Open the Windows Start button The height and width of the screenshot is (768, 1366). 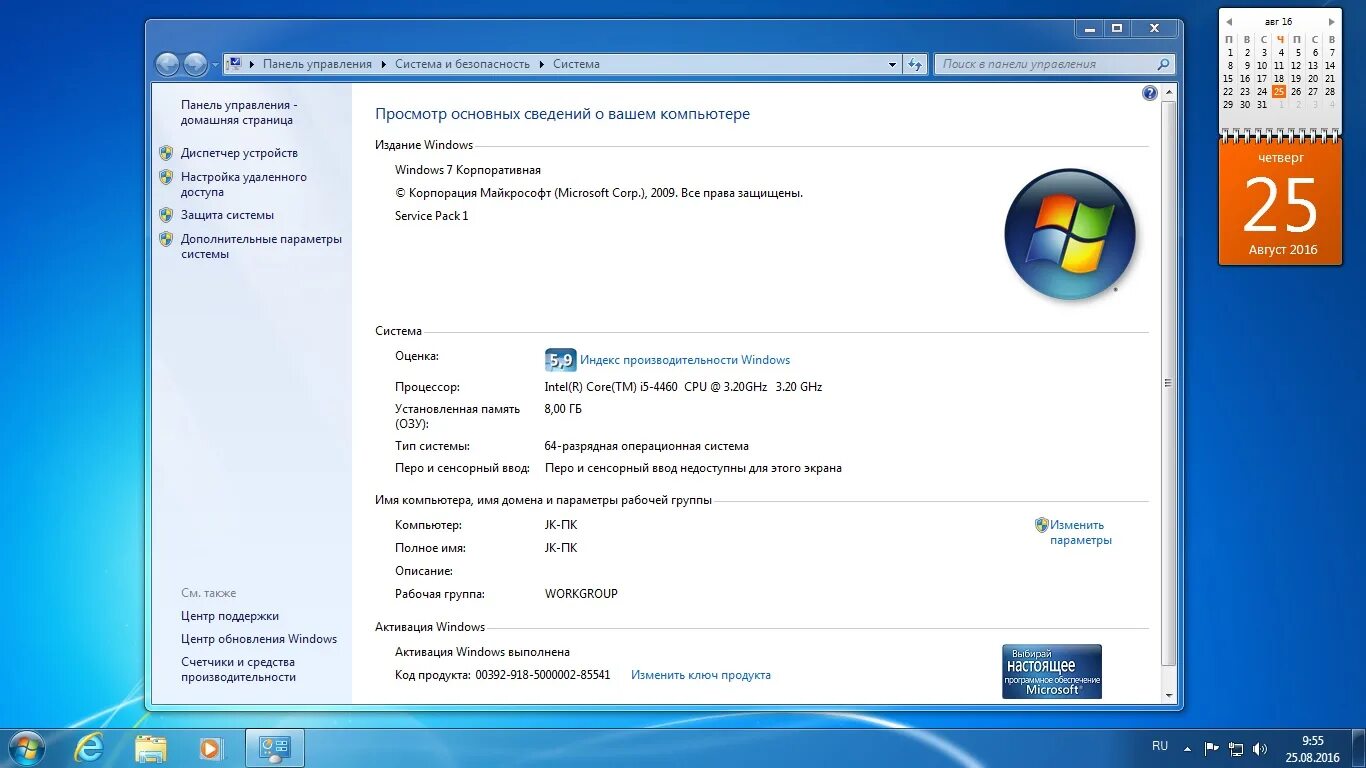26,748
